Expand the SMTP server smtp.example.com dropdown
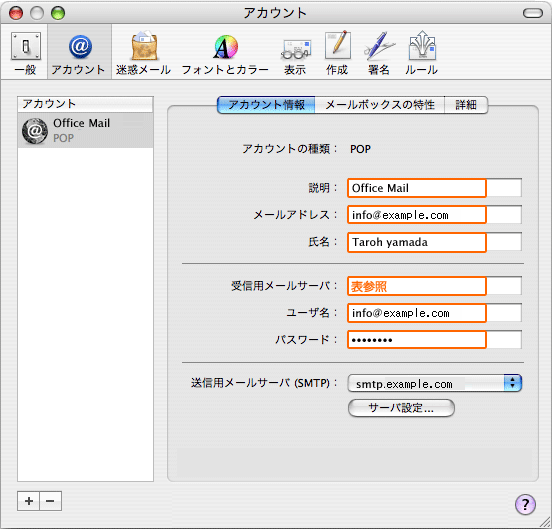The image size is (552, 529). click(435, 383)
